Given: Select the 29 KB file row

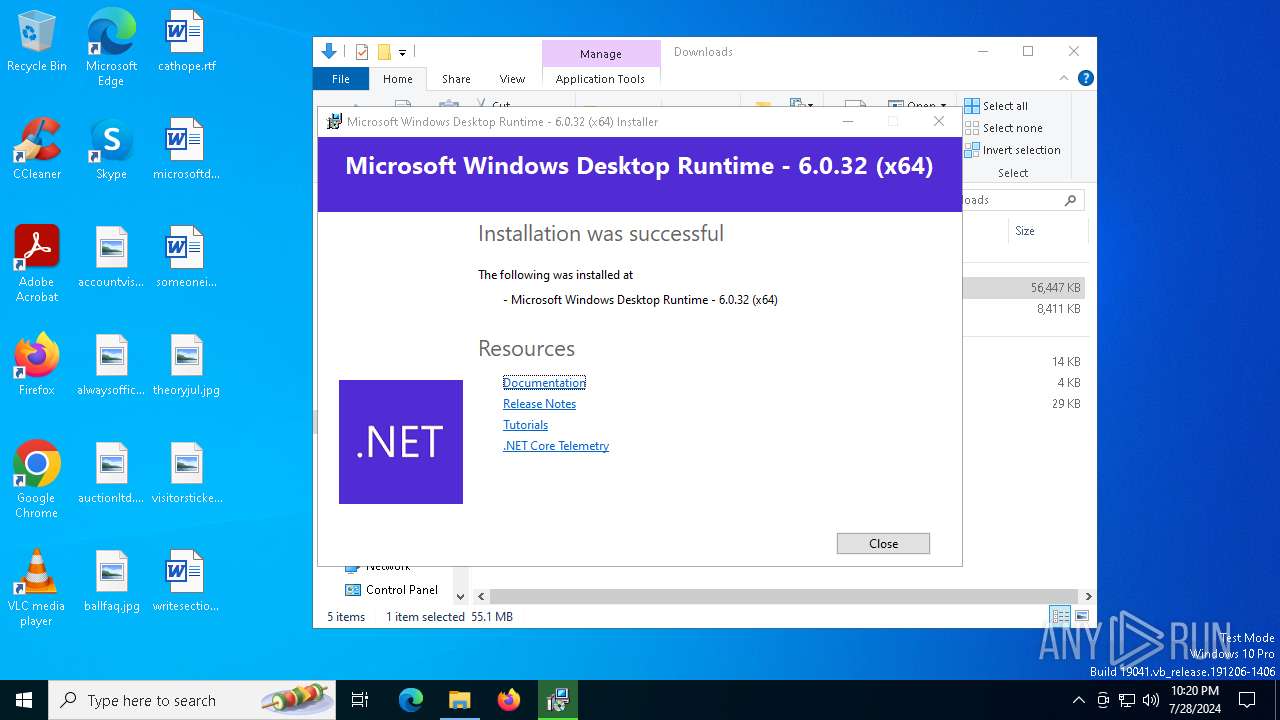Looking at the screenshot, I should [x=1024, y=404].
